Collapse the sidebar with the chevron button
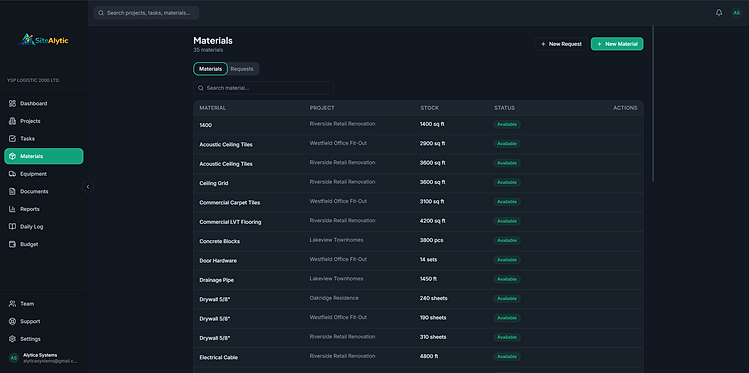Screen dimensions: 749x373 coord(87,187)
